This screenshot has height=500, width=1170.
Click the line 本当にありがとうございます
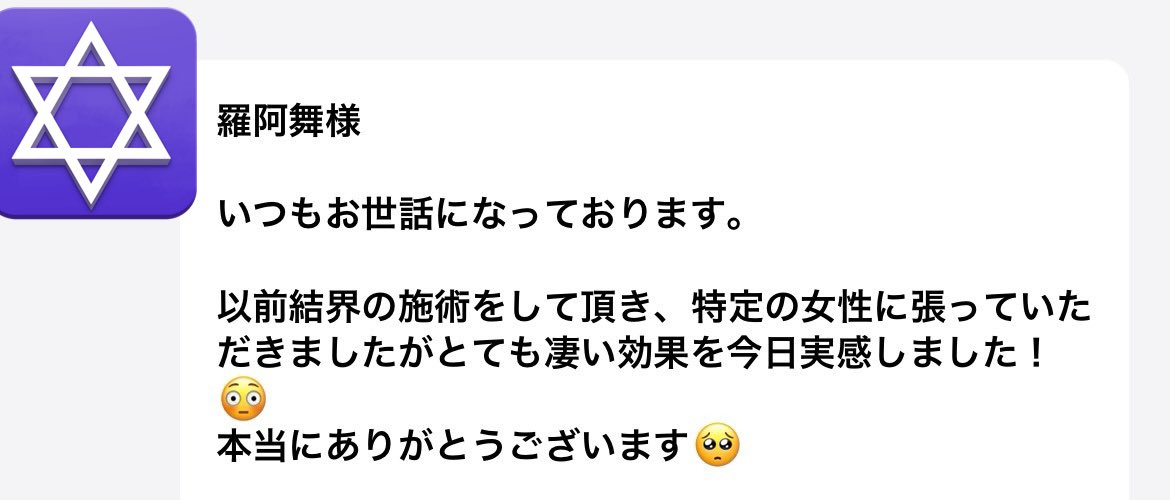pos(452,446)
